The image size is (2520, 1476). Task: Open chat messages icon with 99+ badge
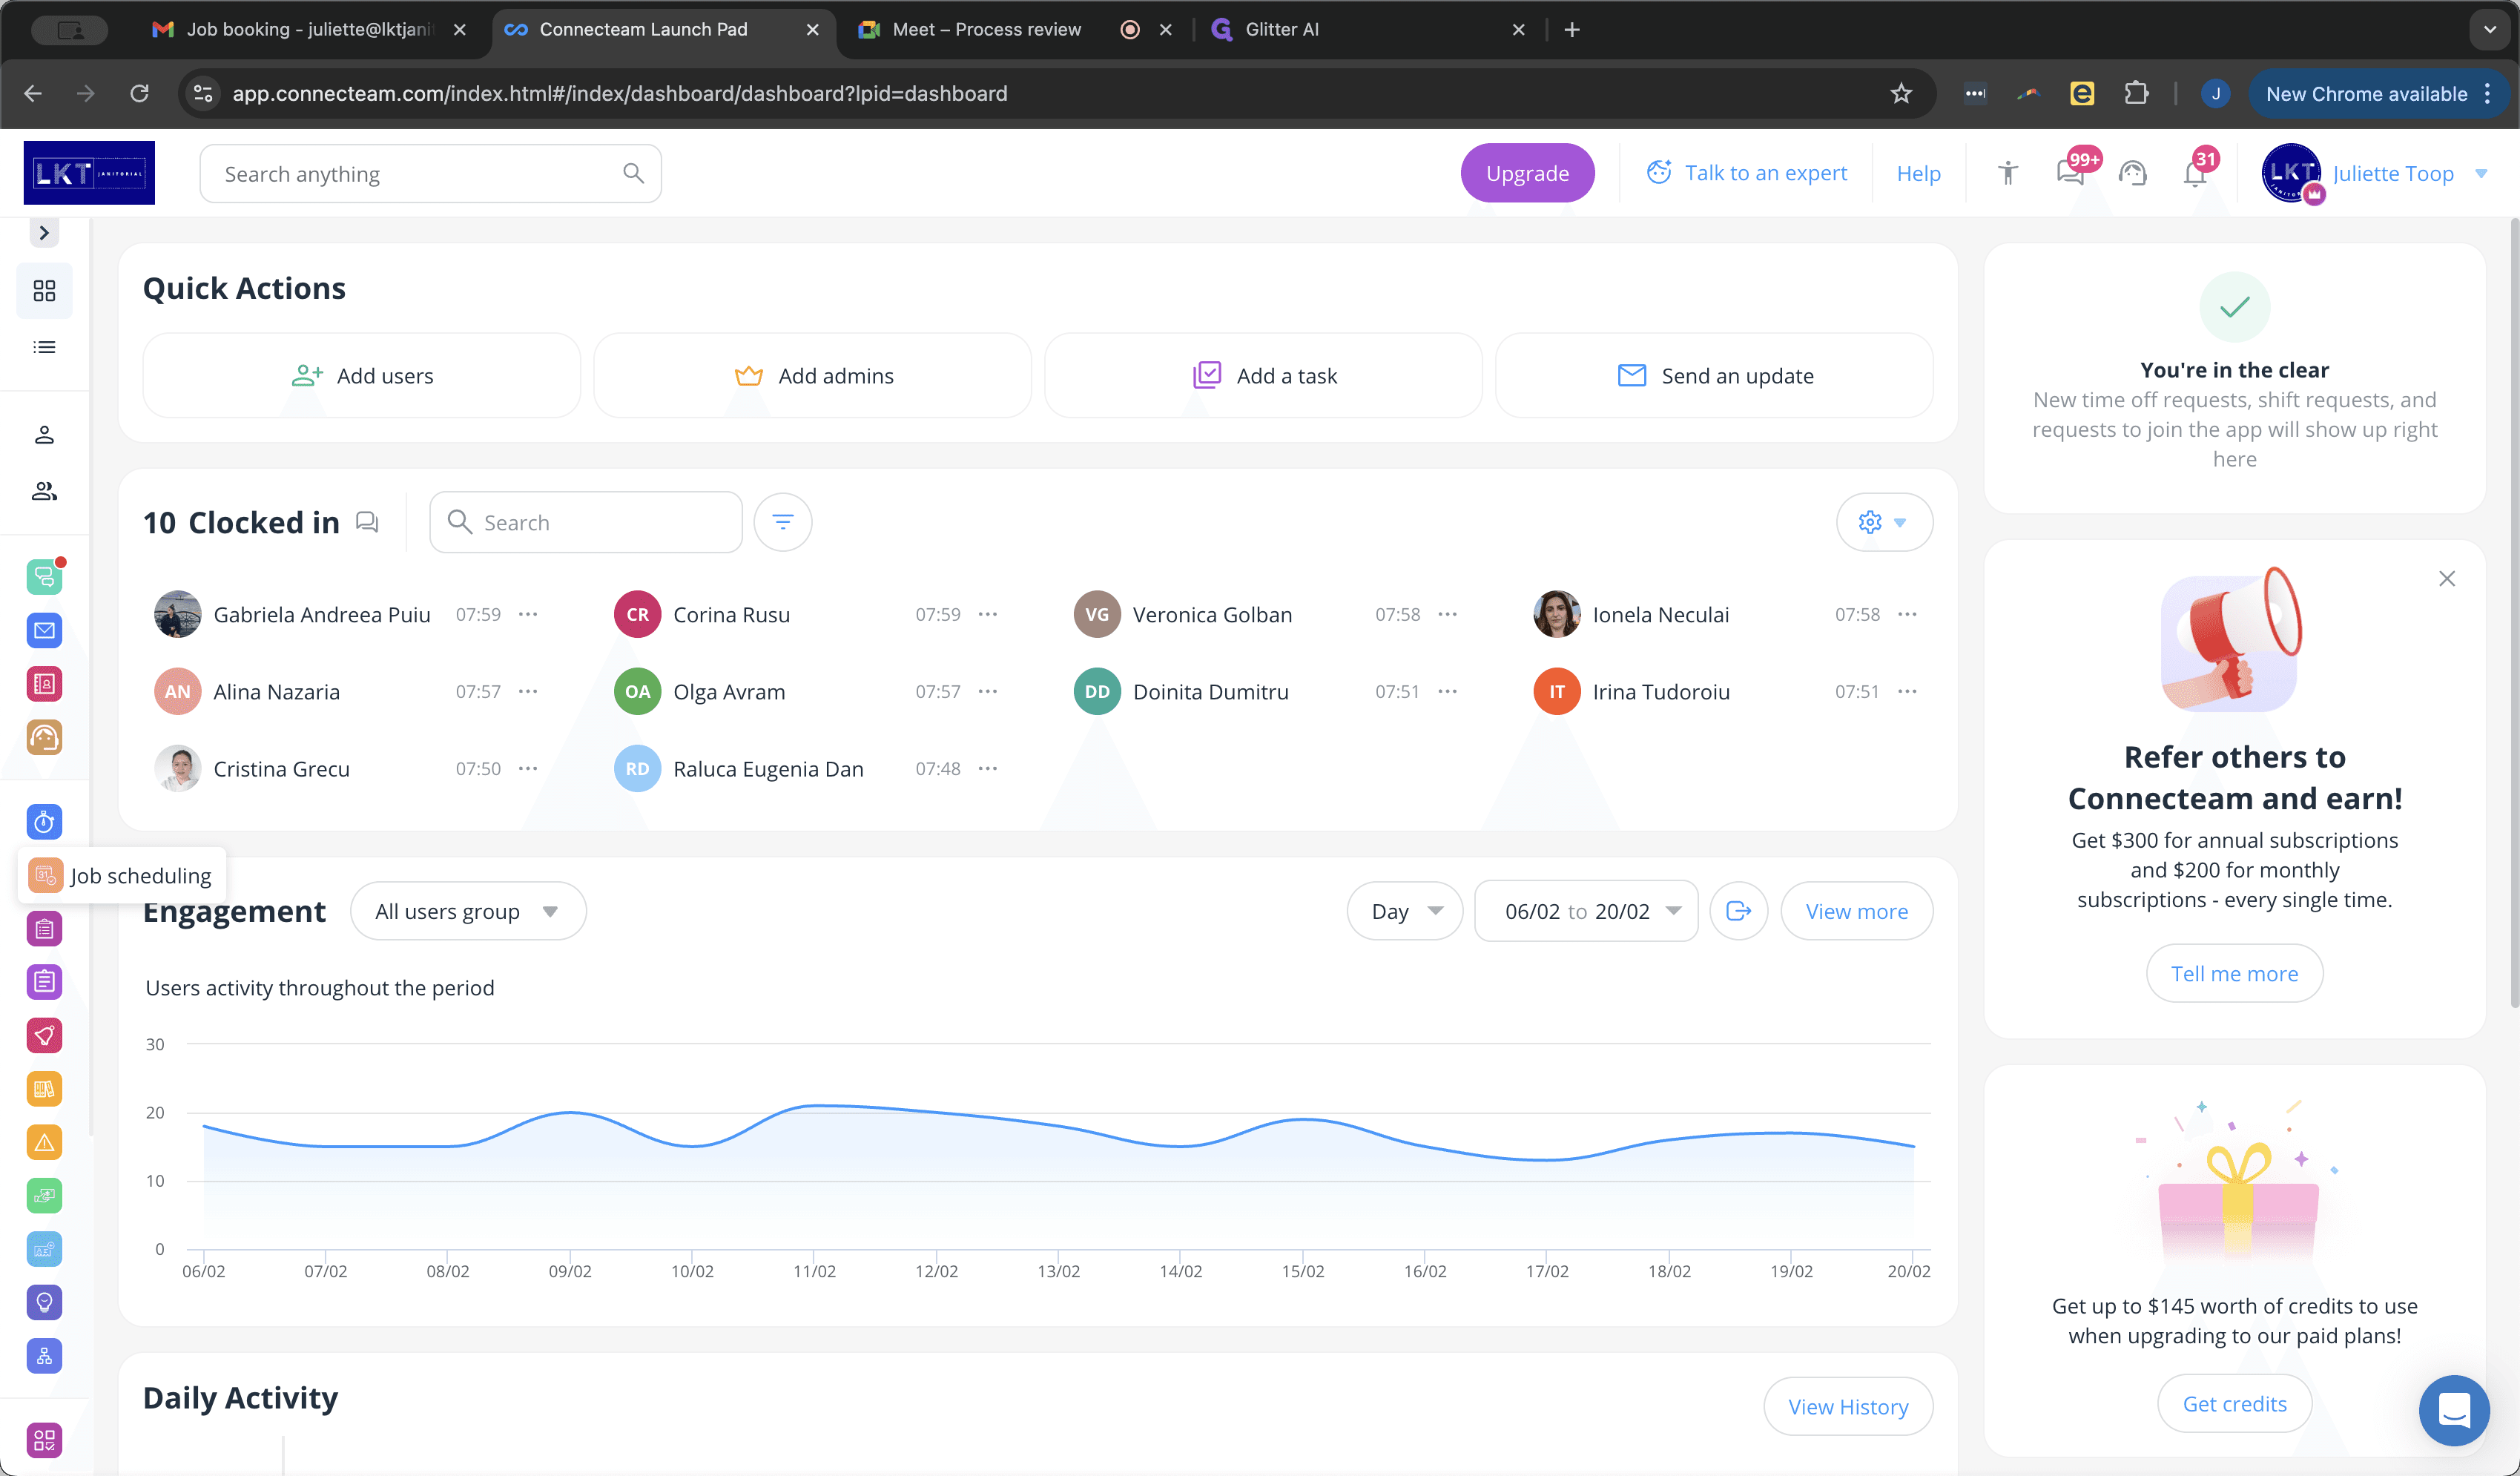[x=2072, y=172]
